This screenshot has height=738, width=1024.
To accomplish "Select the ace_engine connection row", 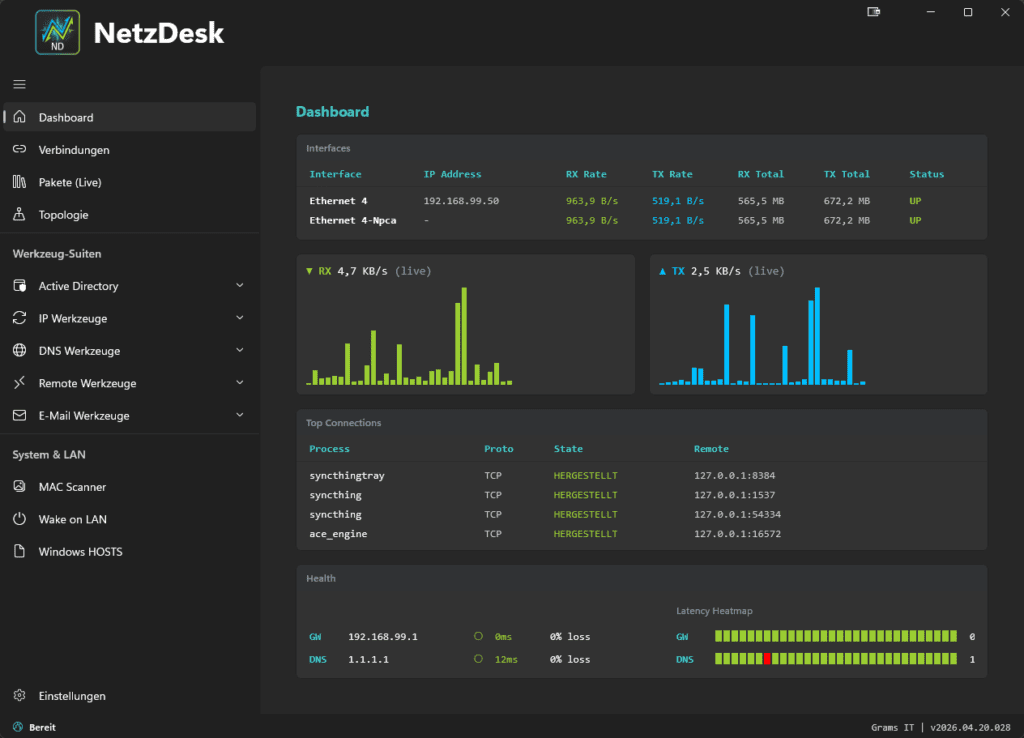I will coord(338,534).
